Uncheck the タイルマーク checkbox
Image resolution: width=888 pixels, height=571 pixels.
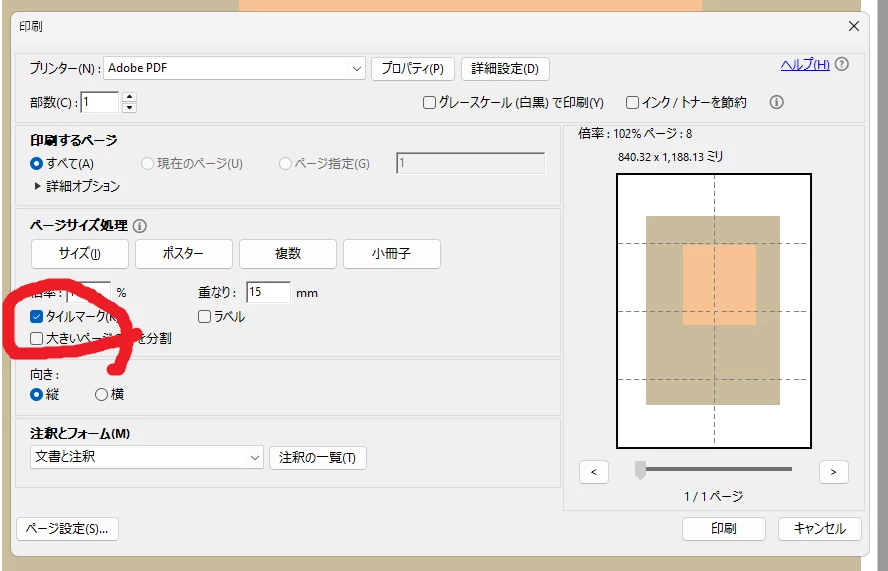[36, 316]
